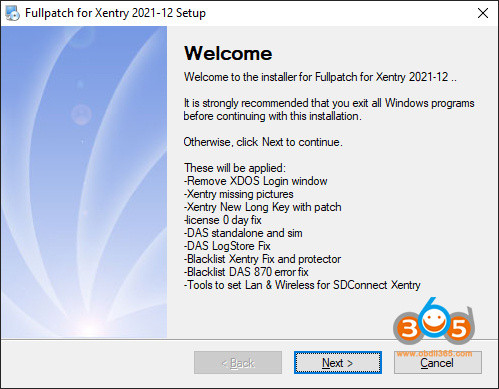Viewport: 499px width, 389px height.
Task: Click the line '-Remove XDOS Login window'
Action: point(255,181)
